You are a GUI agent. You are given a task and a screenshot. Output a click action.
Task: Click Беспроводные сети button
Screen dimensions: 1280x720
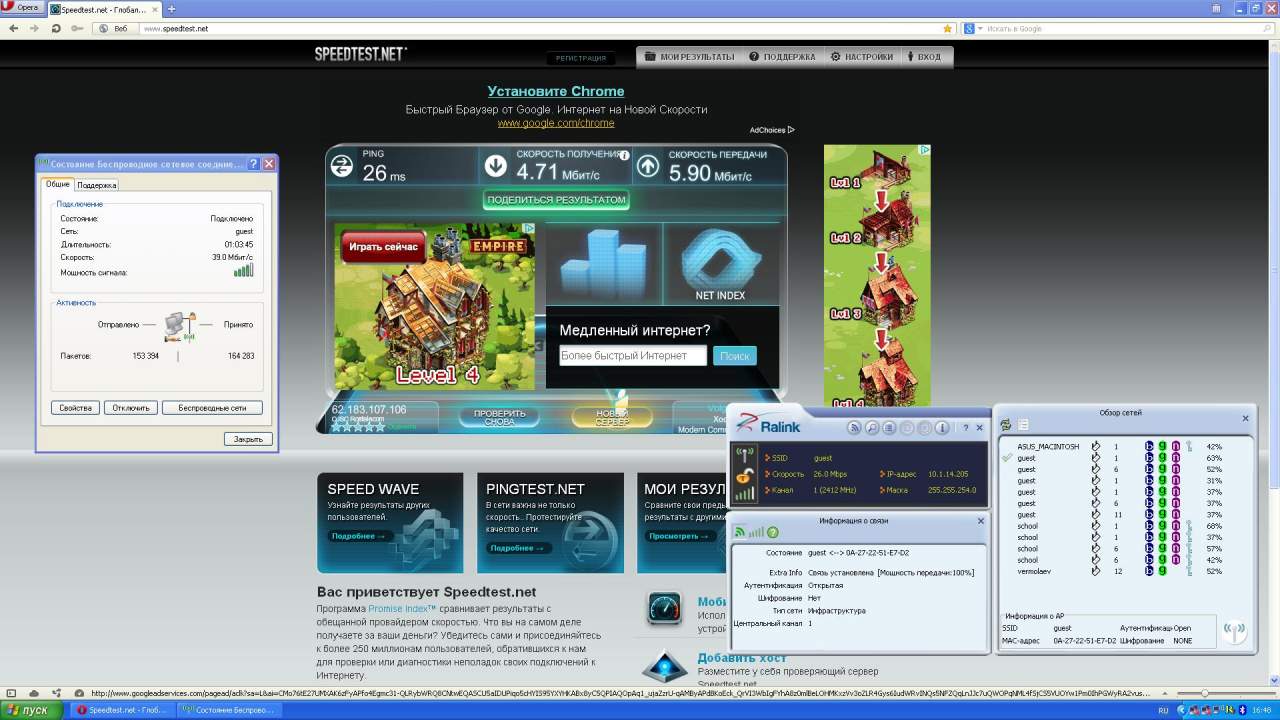[x=212, y=408]
